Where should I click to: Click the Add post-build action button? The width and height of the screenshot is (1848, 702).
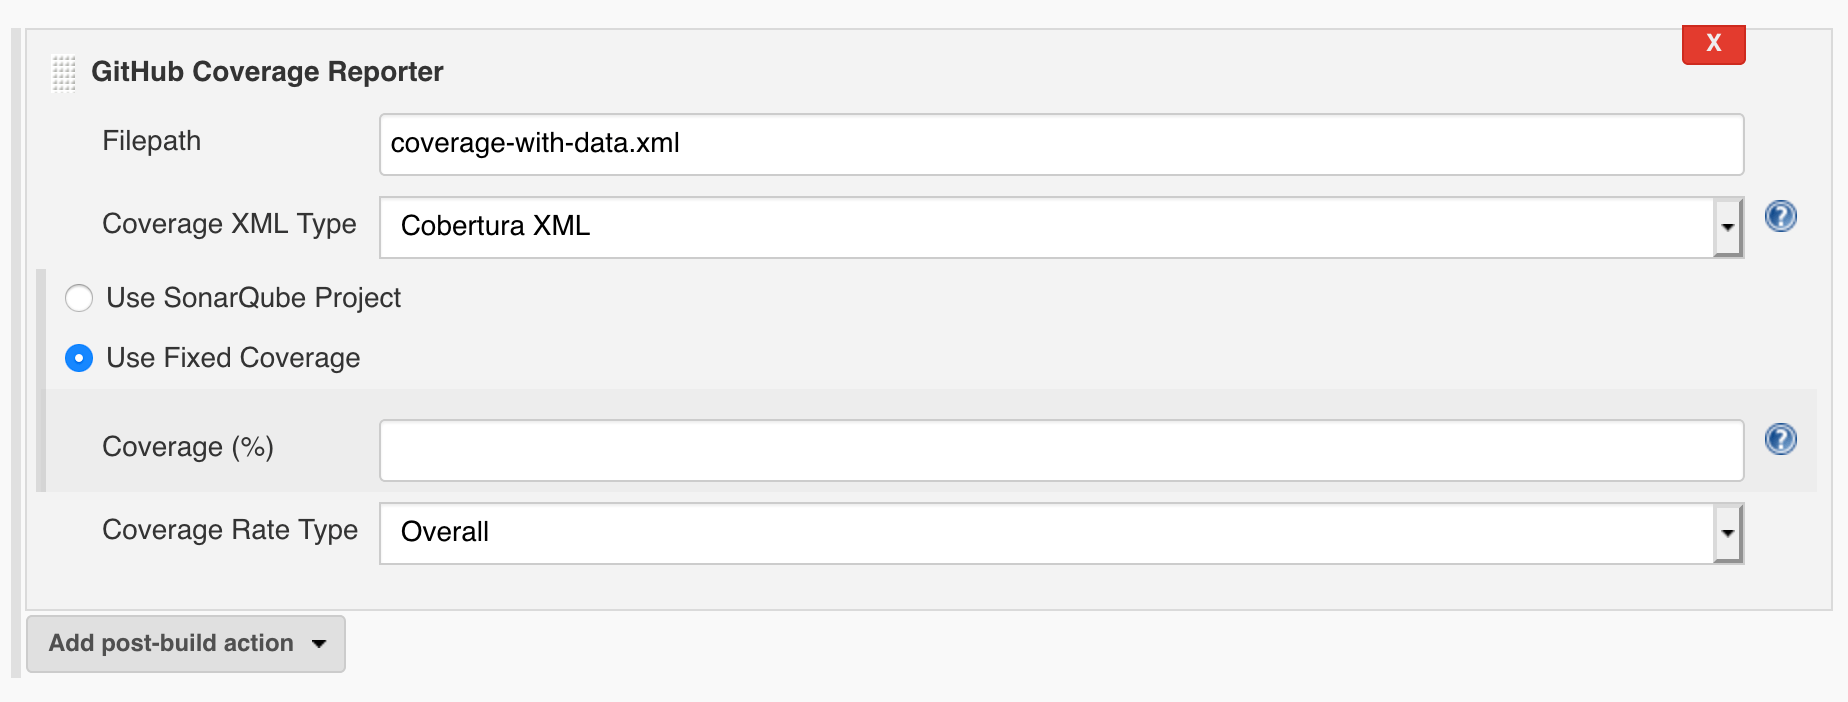170,644
